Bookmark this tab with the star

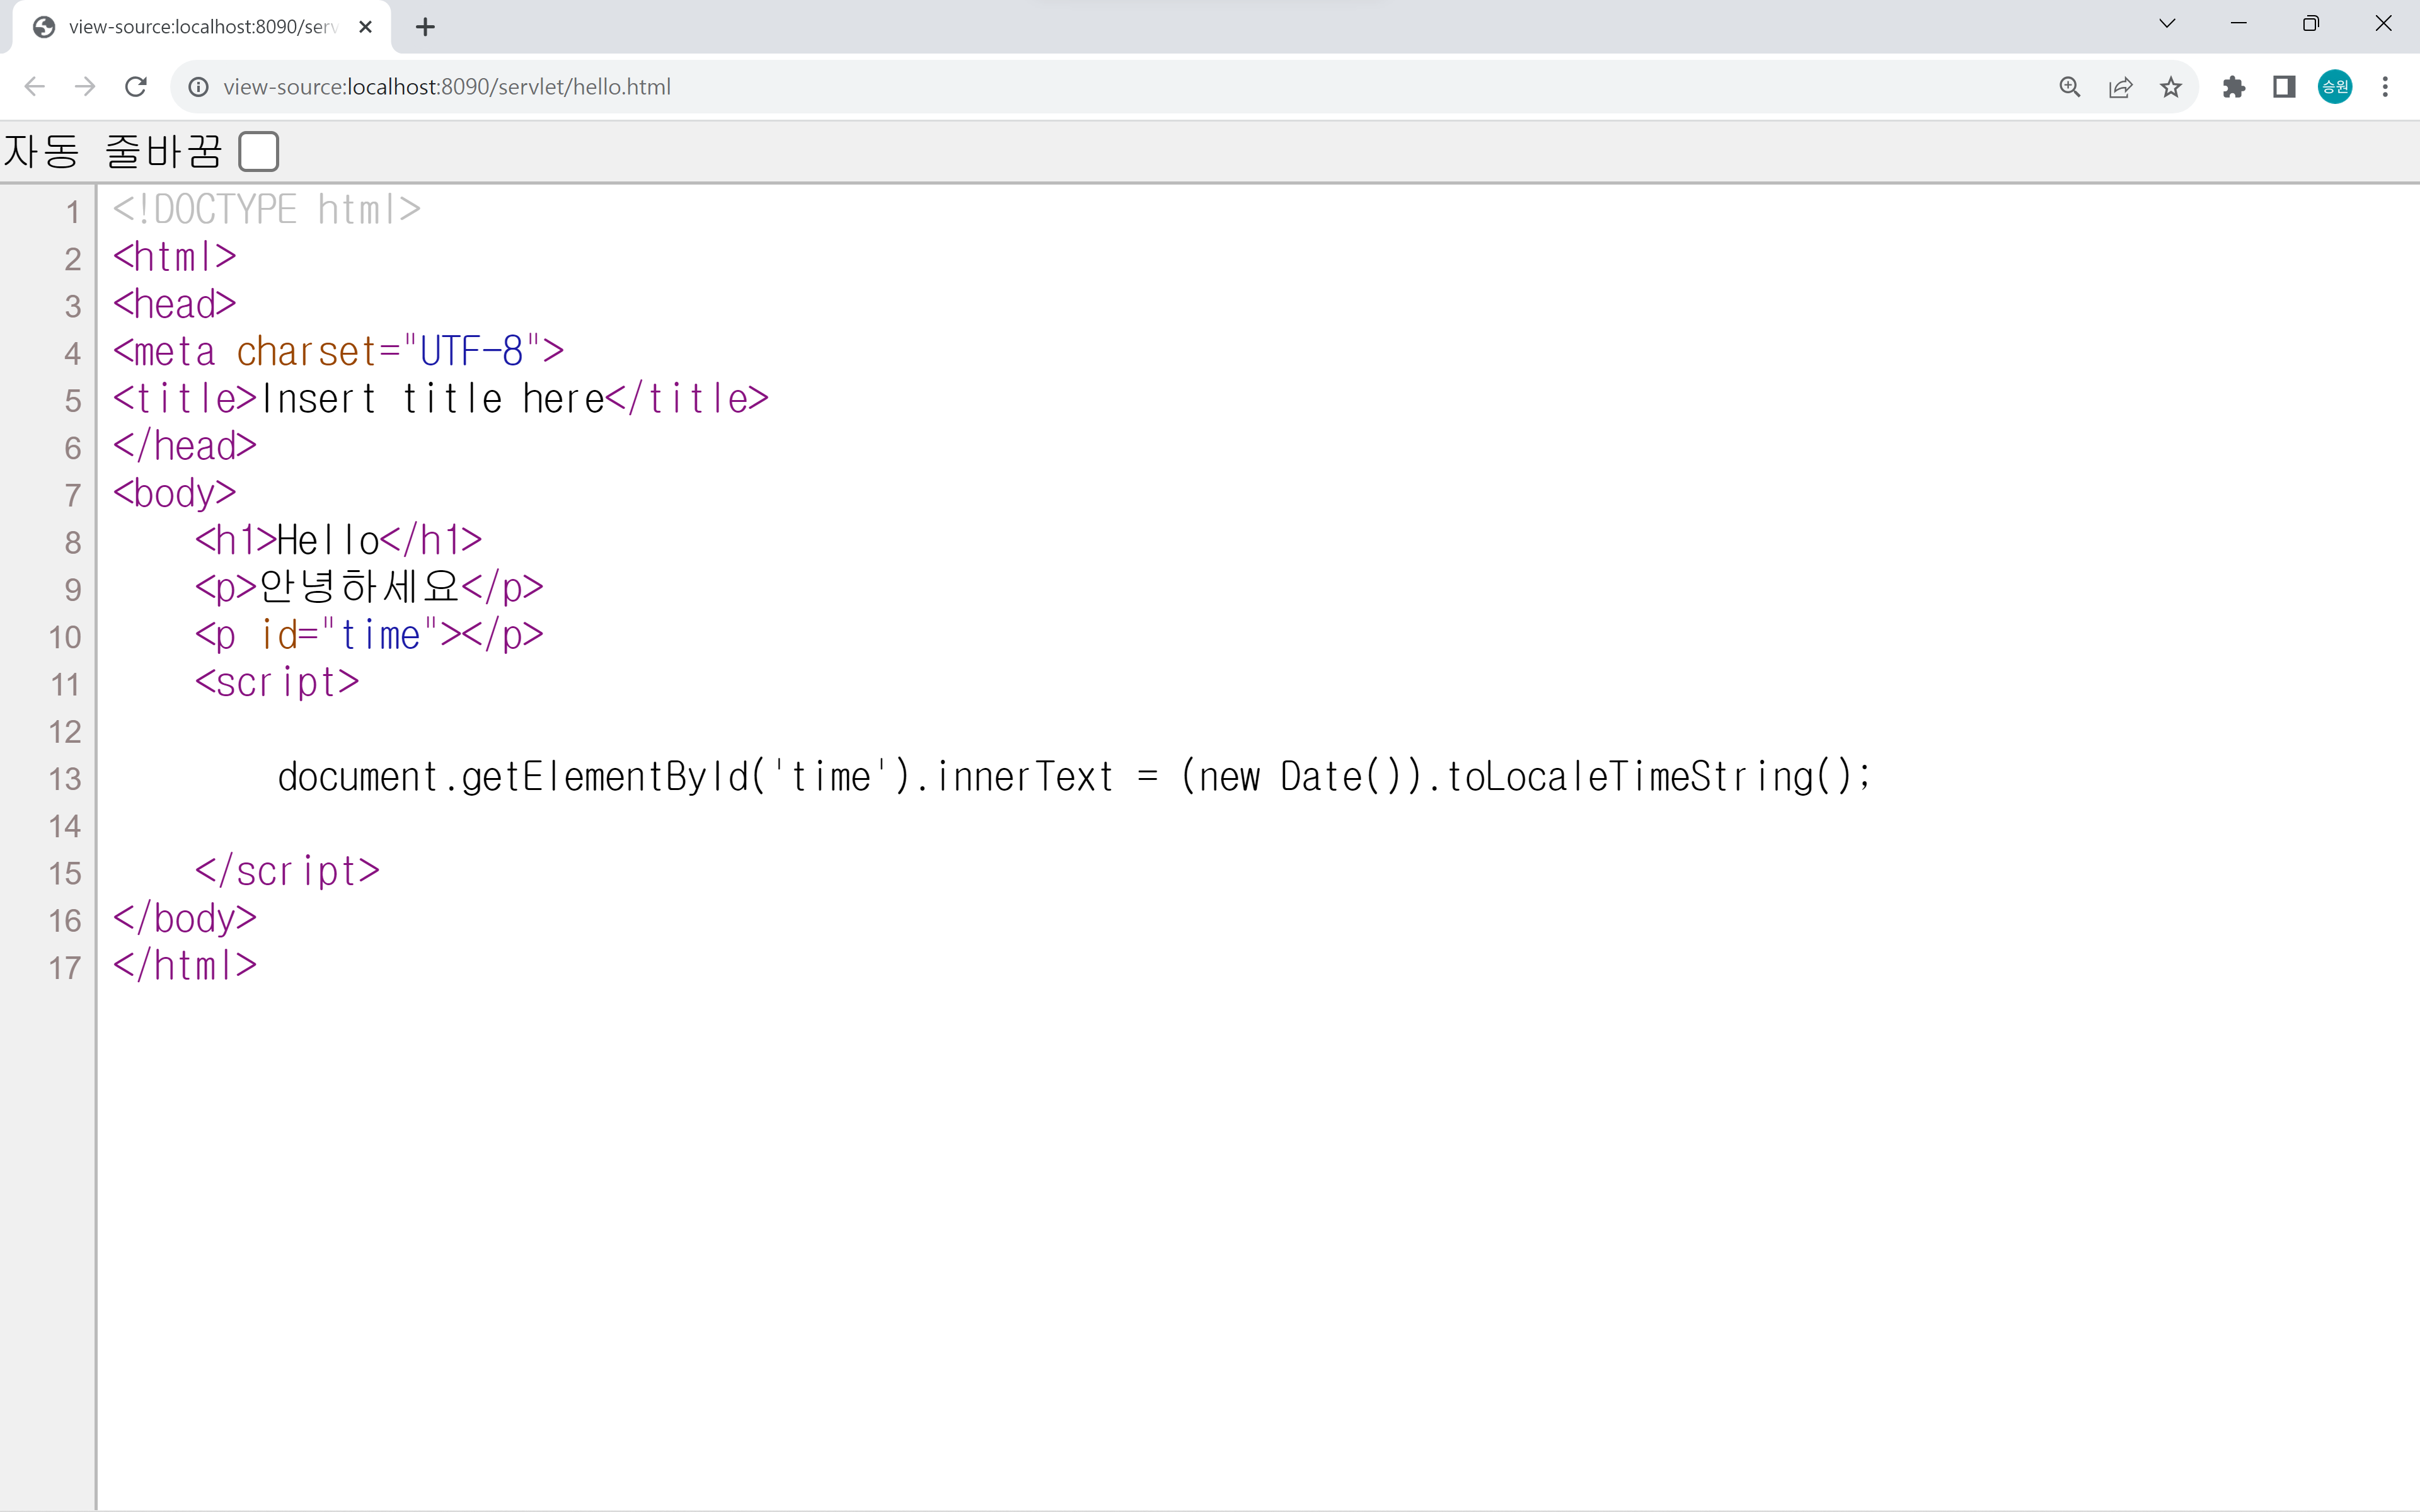point(2171,87)
